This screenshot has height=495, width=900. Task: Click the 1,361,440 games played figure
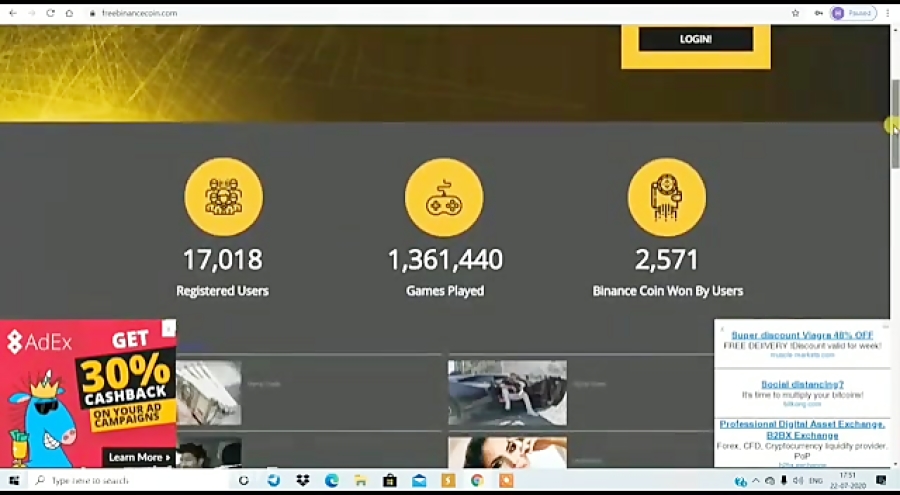[x=445, y=260]
